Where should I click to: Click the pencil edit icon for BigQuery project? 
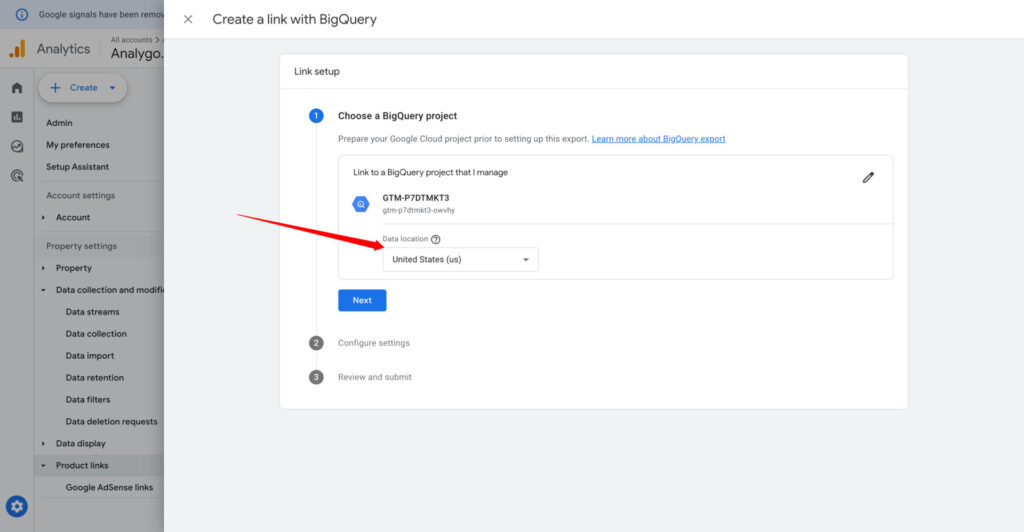[868, 177]
